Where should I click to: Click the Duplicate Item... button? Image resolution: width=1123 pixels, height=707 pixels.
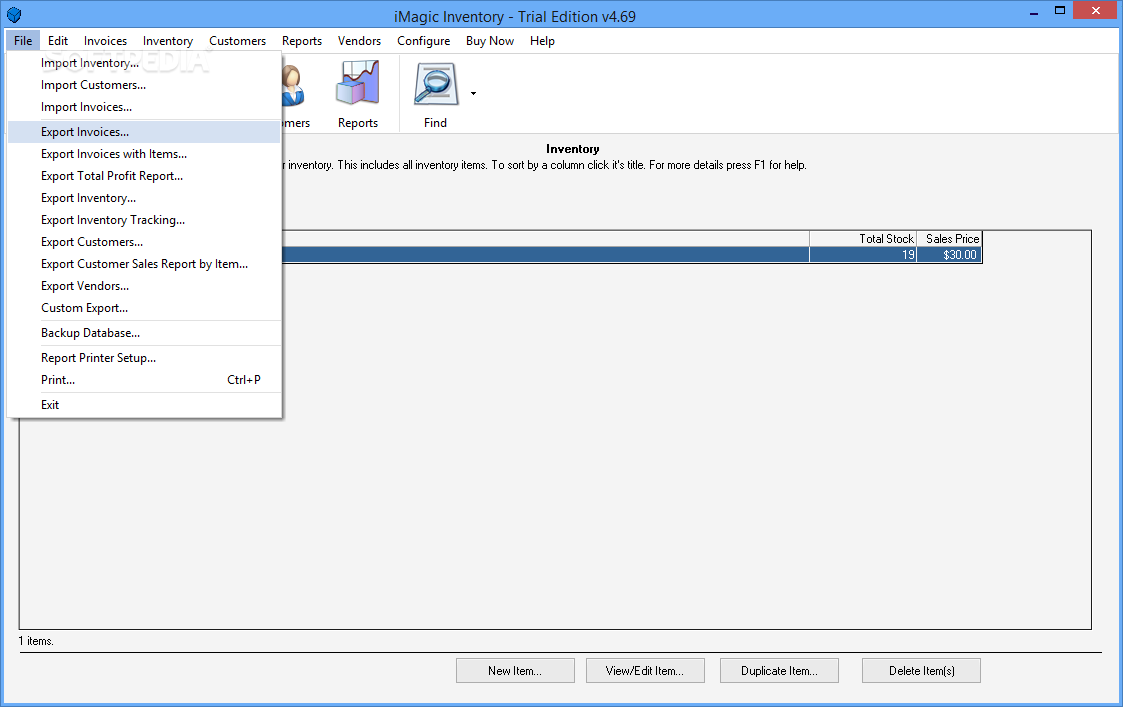point(779,671)
